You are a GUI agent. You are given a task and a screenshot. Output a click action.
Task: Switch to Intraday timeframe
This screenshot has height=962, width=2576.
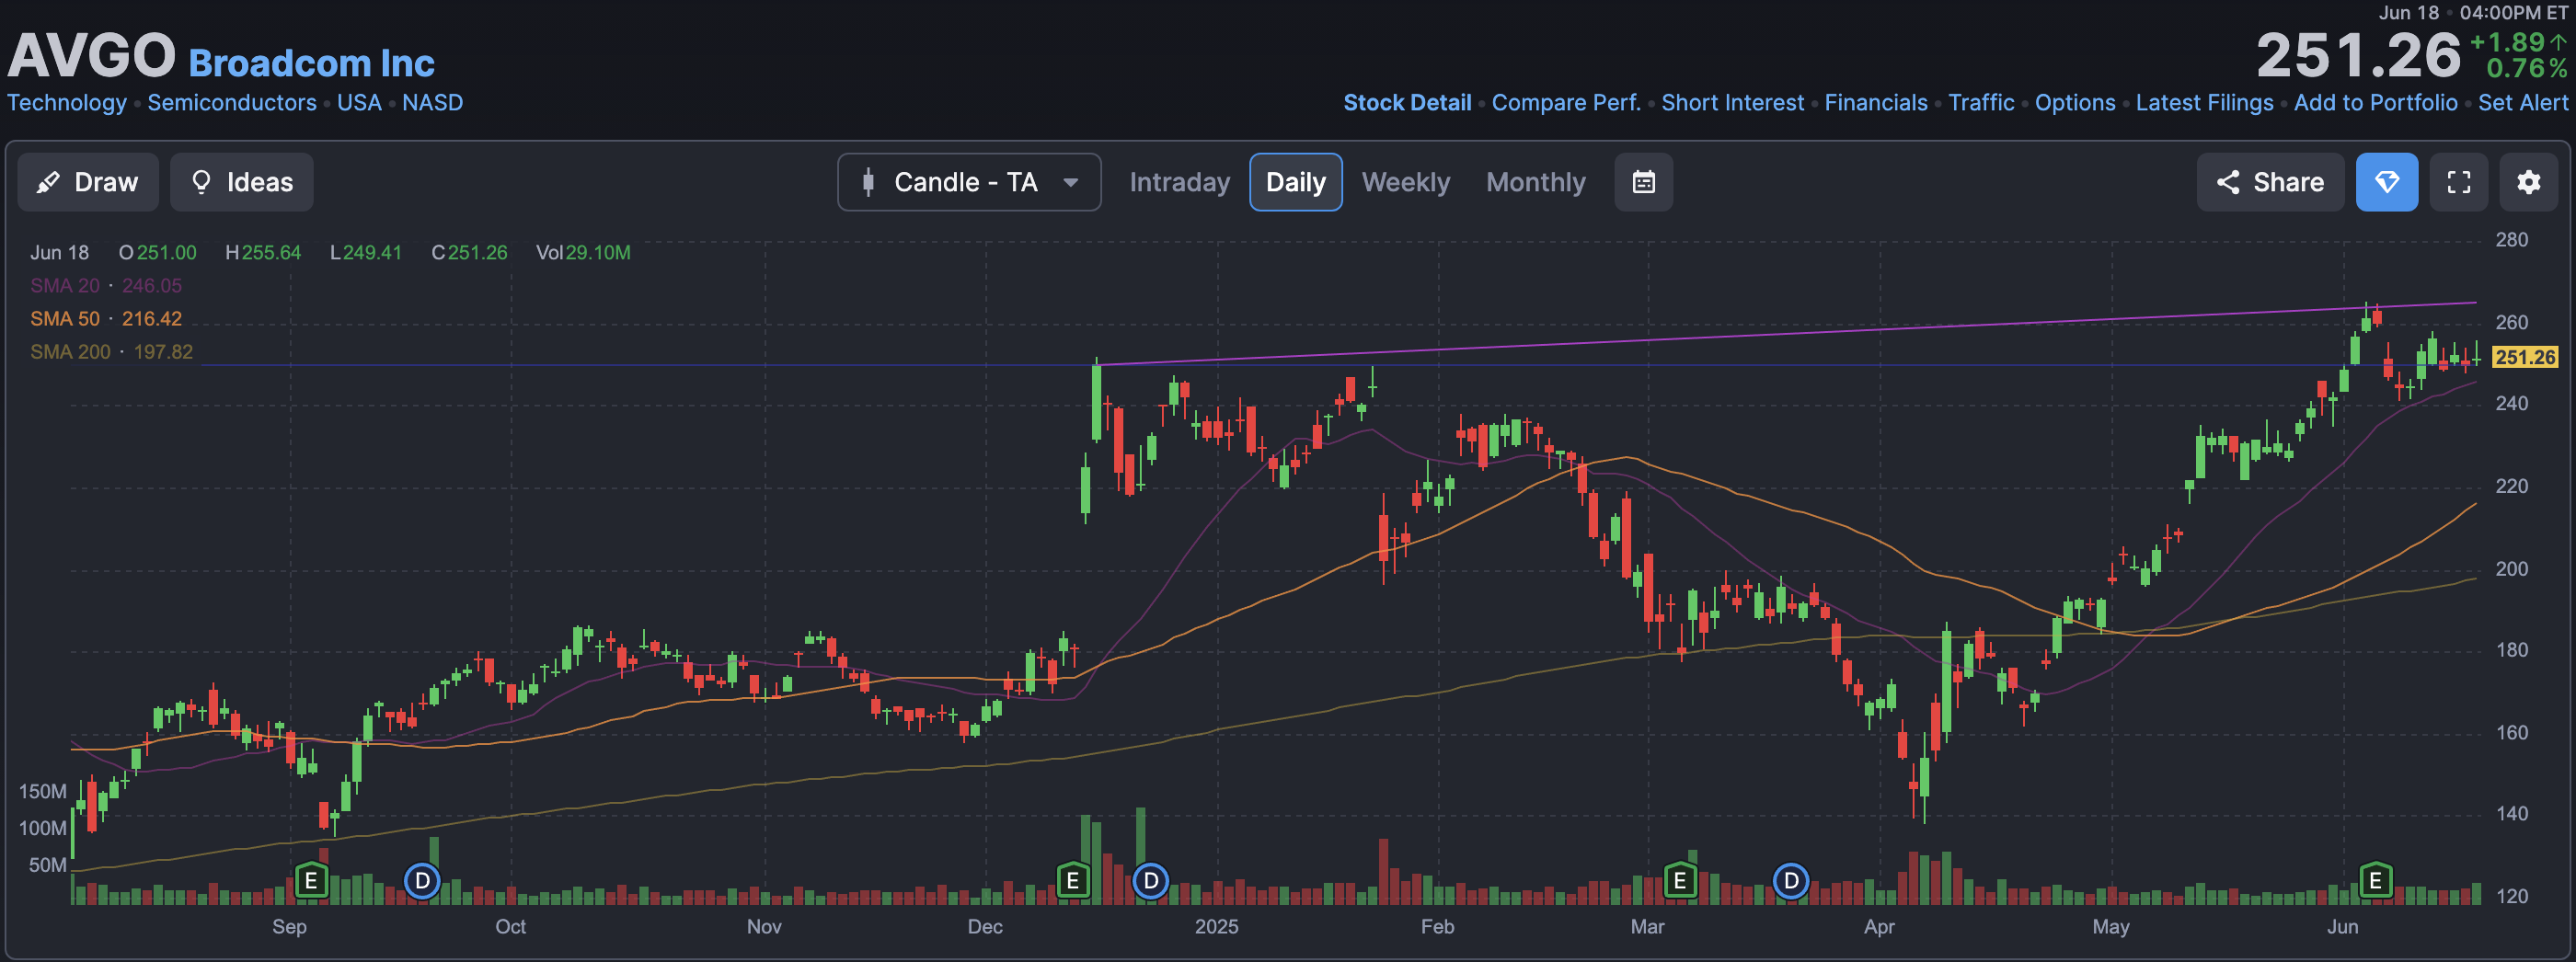click(1179, 182)
